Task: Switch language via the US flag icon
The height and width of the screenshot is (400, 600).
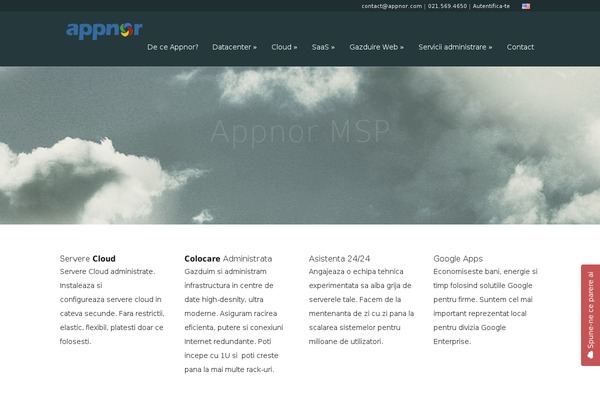Action: point(526,6)
